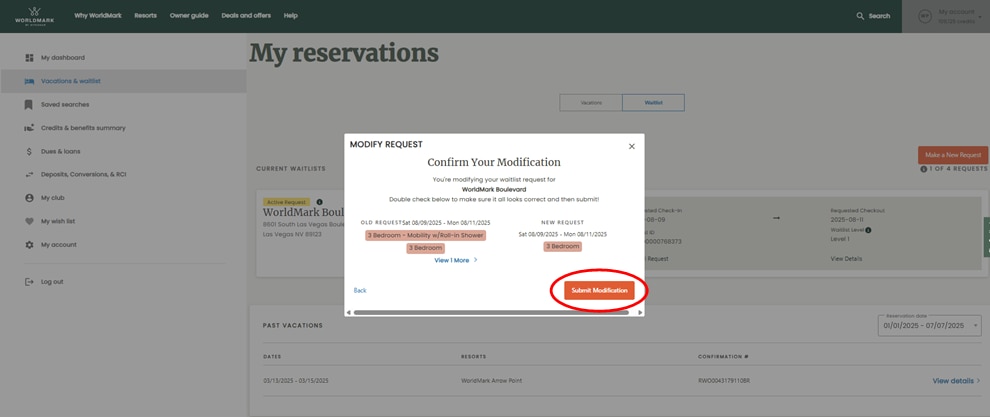View details of WorldMark Arrow Point stay

click(x=957, y=381)
